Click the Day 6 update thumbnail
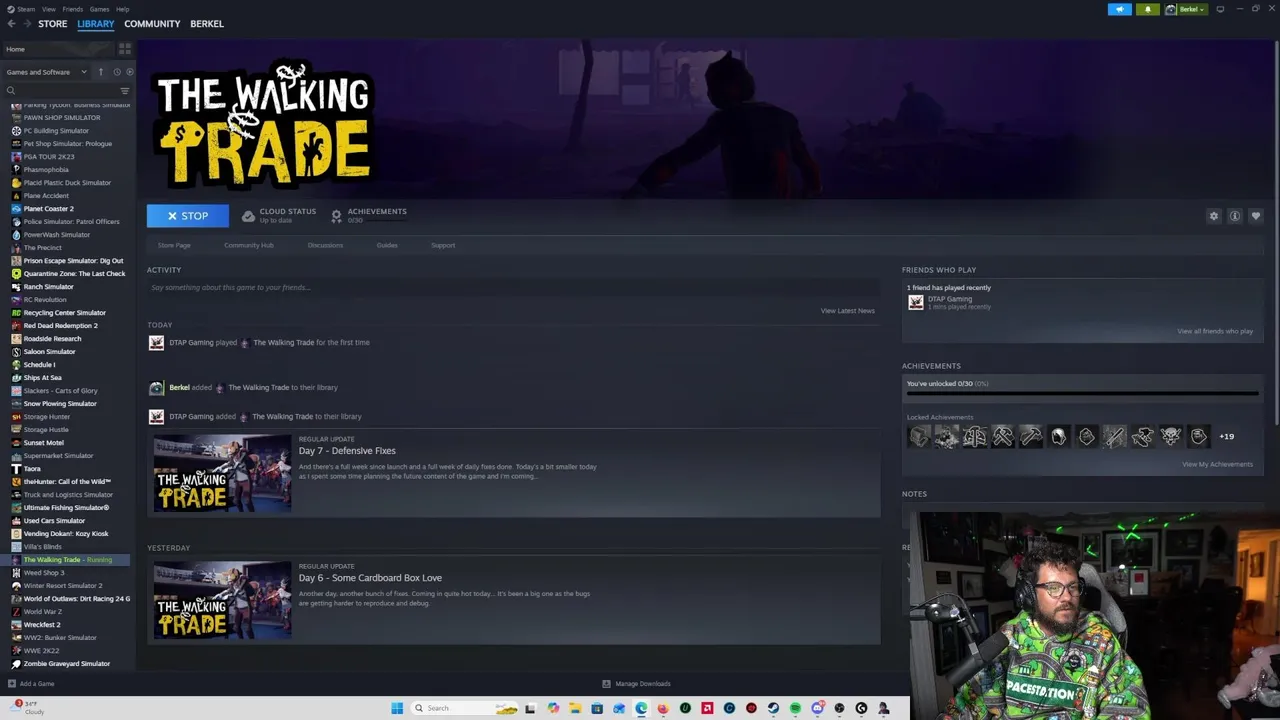1280x720 pixels. [x=222, y=600]
